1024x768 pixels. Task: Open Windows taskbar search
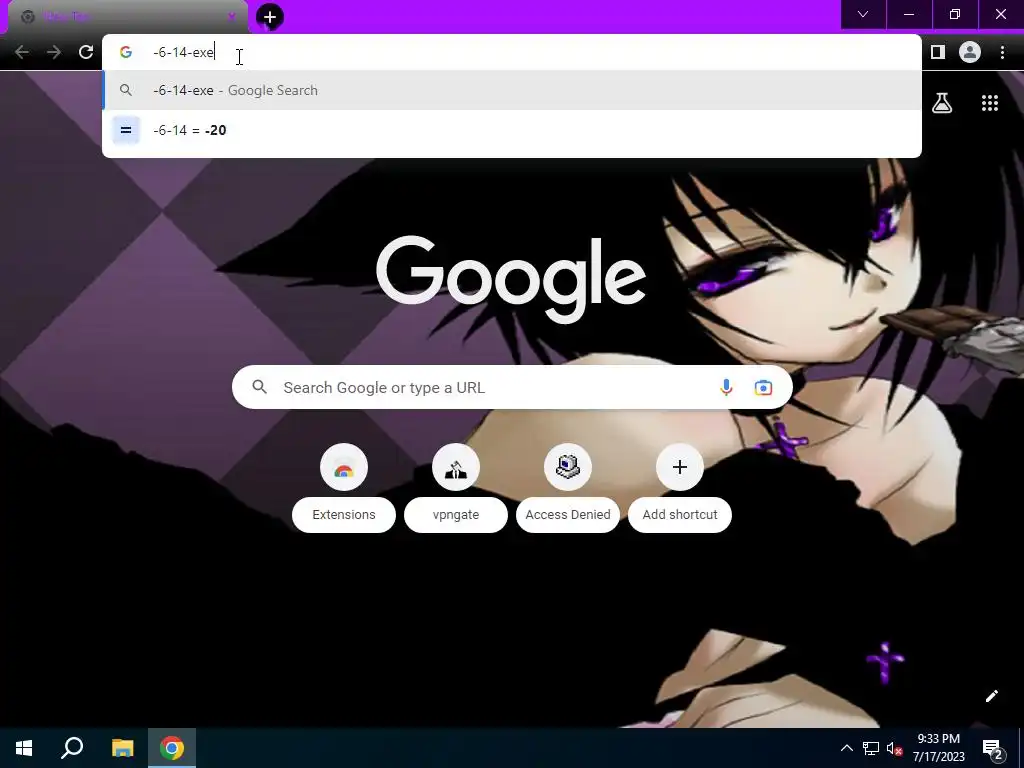click(x=72, y=748)
